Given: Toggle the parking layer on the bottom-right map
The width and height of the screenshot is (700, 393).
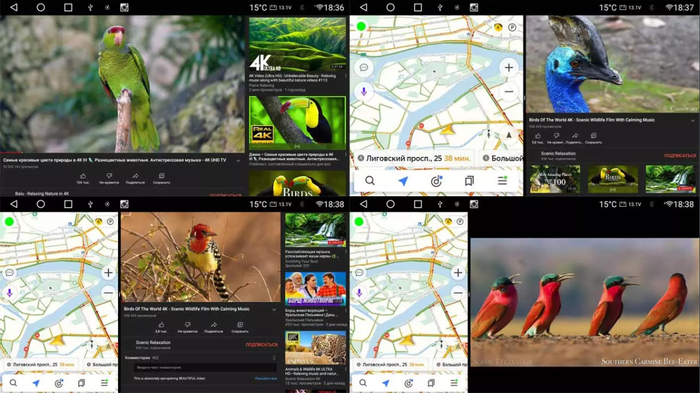Looking at the screenshot, I should point(460,222).
